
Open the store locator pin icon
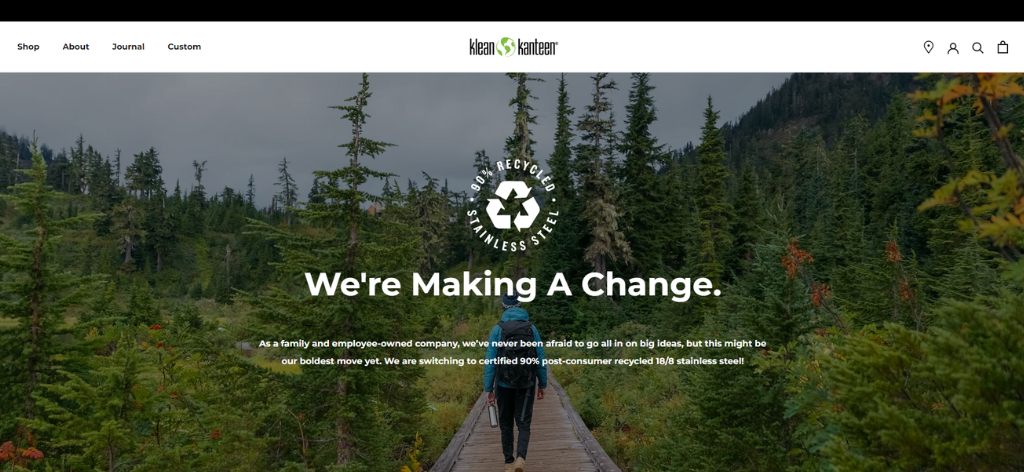(x=928, y=47)
